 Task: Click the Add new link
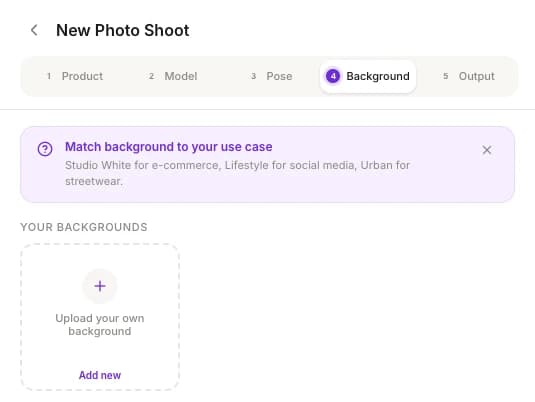pos(100,375)
